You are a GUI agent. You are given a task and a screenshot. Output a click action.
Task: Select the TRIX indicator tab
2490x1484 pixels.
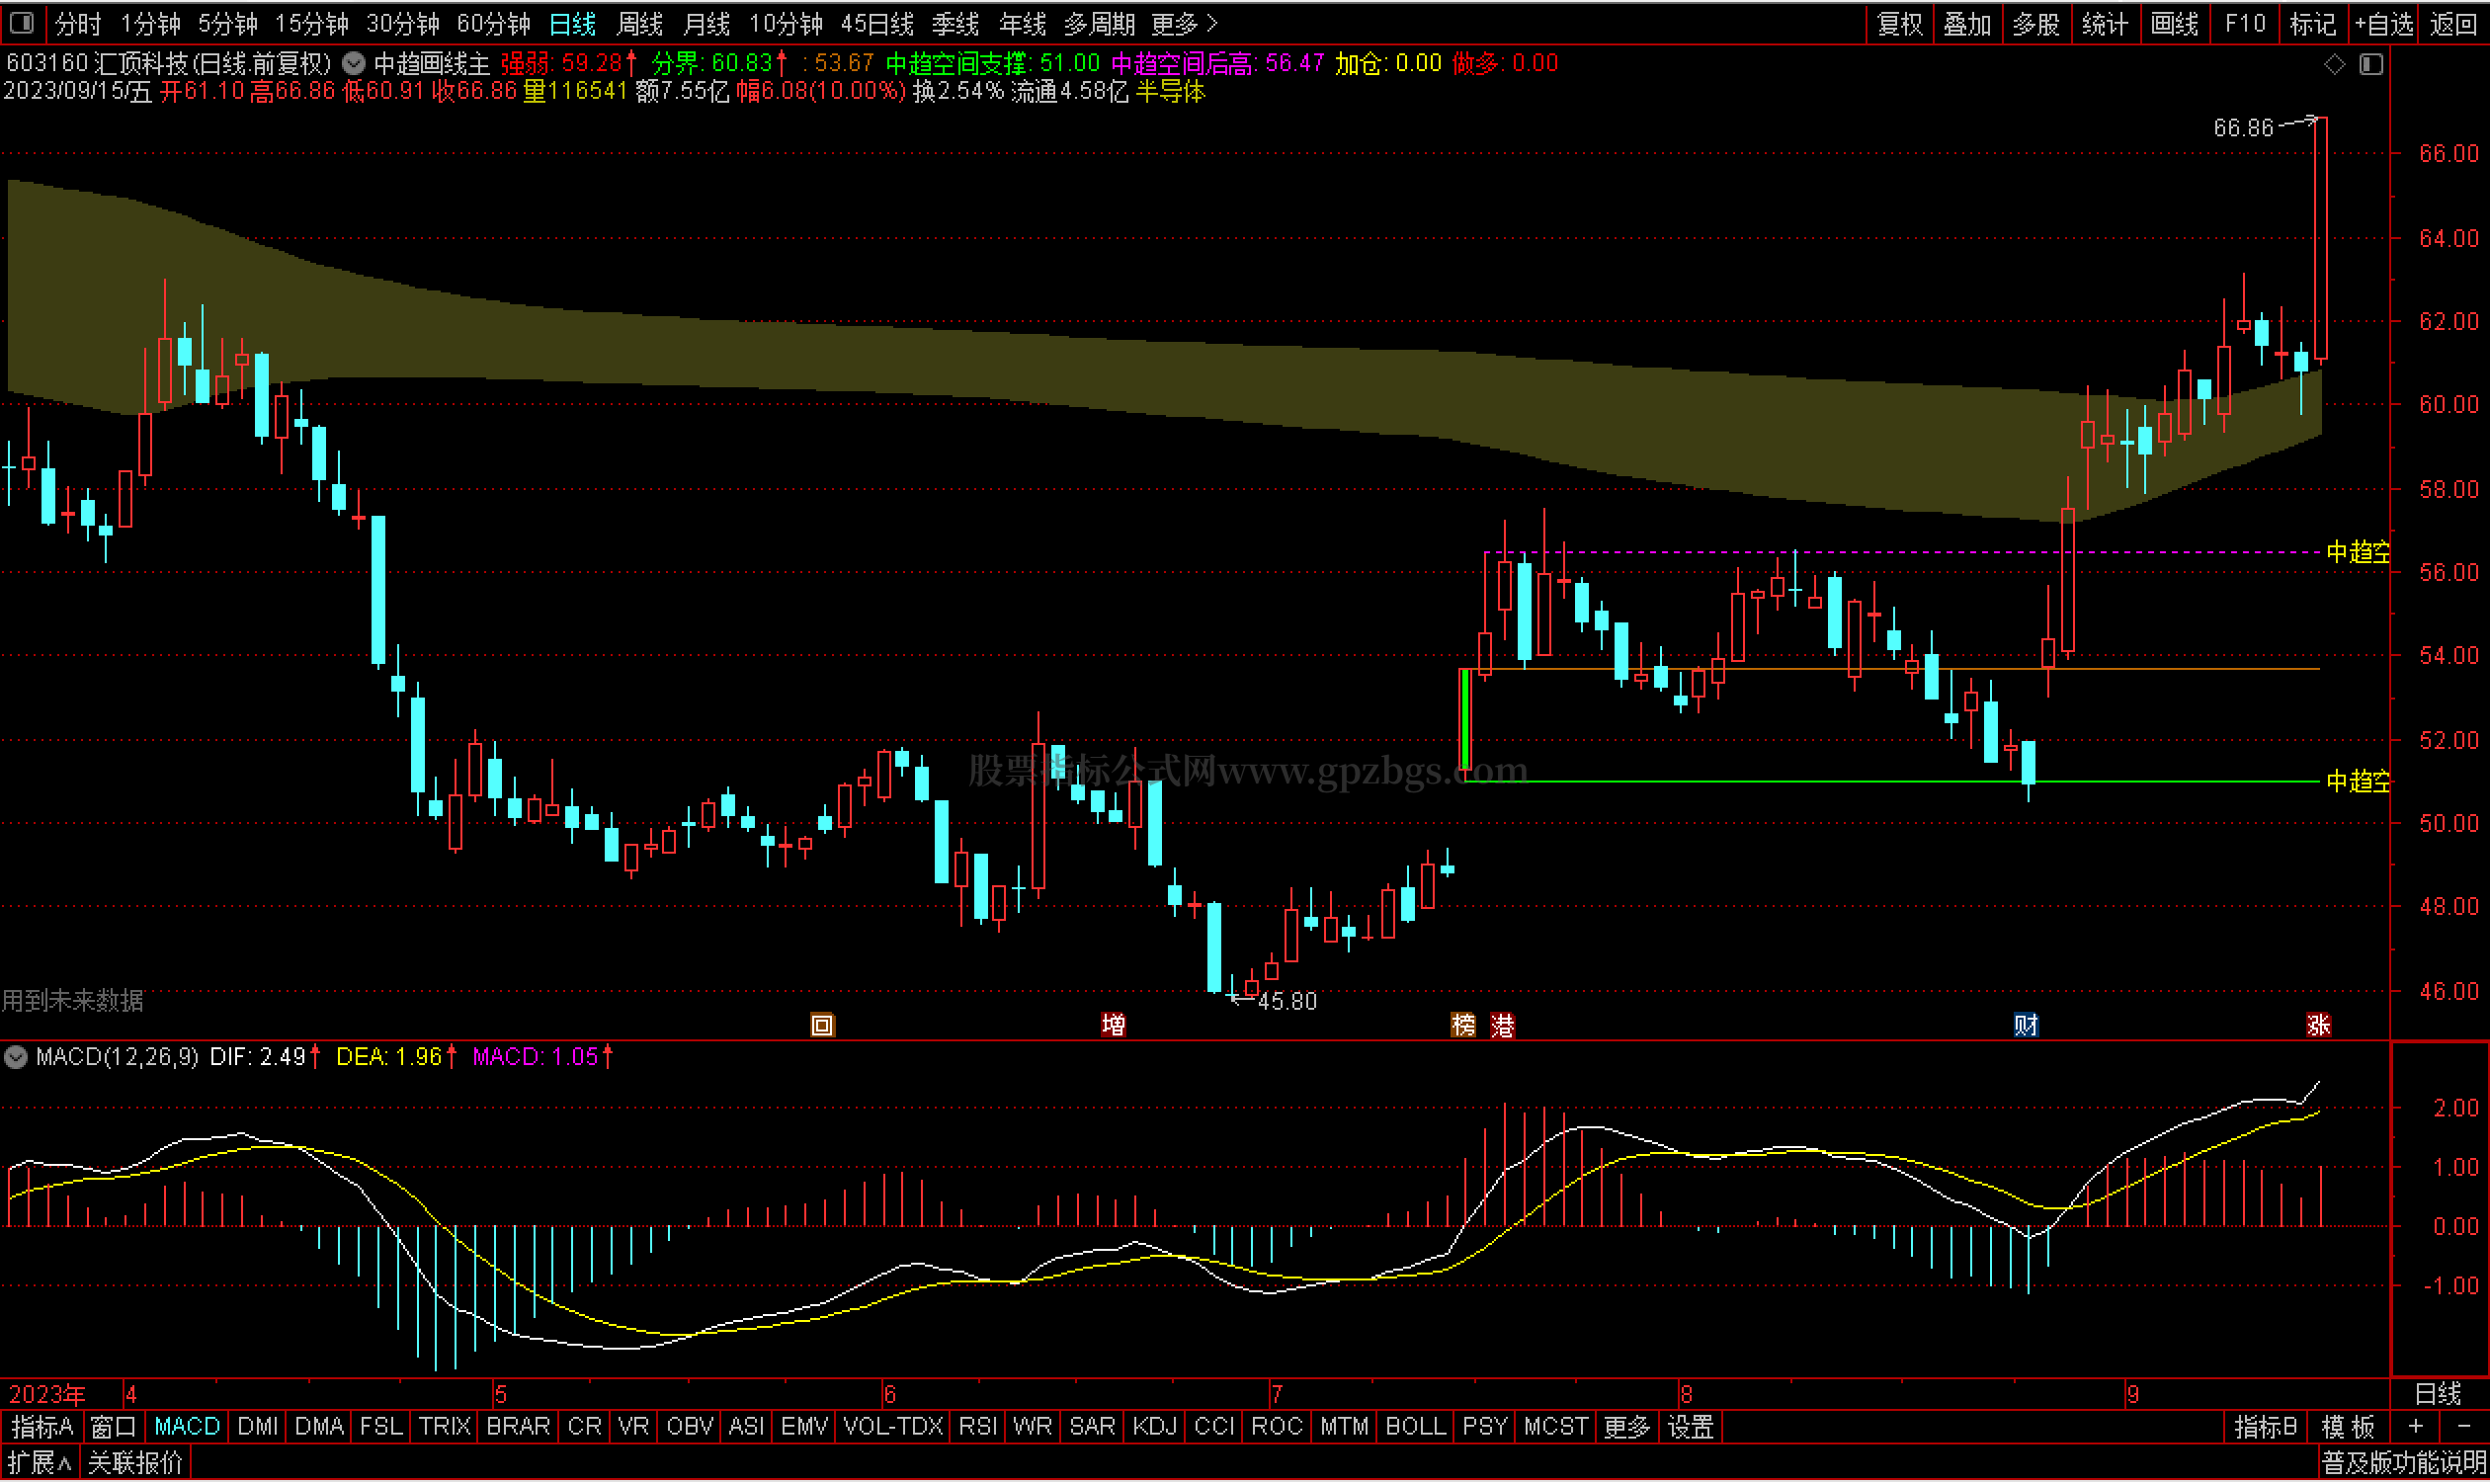pyautogui.click(x=444, y=1428)
